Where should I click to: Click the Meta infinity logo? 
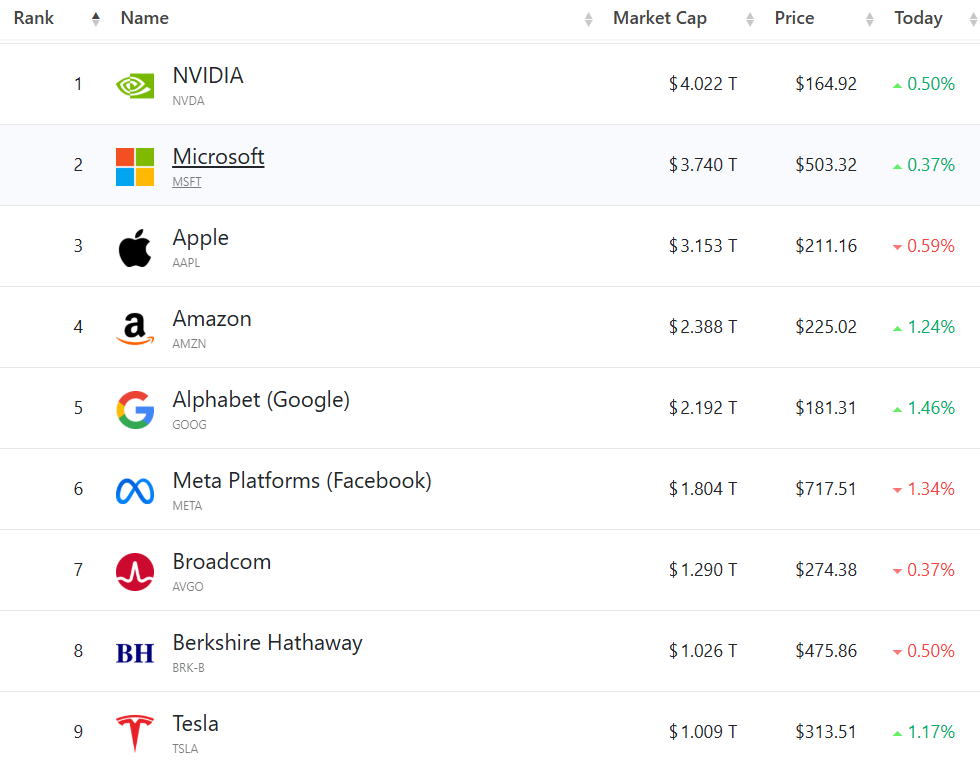pos(135,491)
